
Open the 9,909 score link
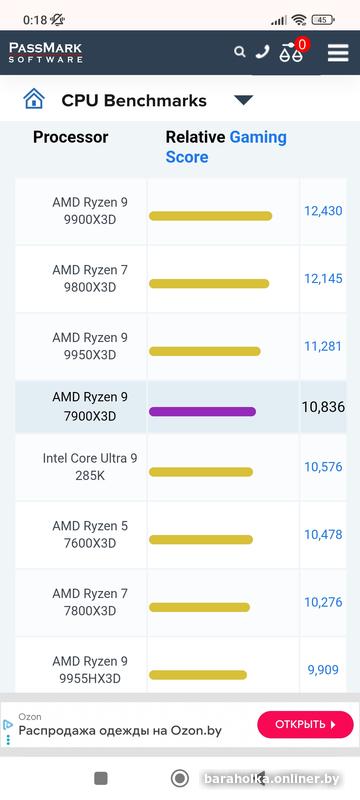click(323, 669)
